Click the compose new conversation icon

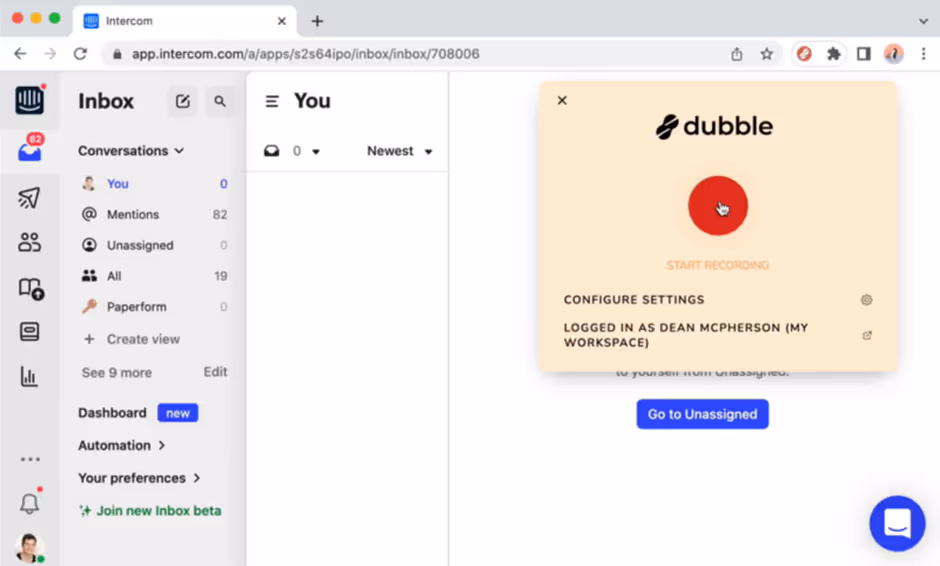point(183,101)
